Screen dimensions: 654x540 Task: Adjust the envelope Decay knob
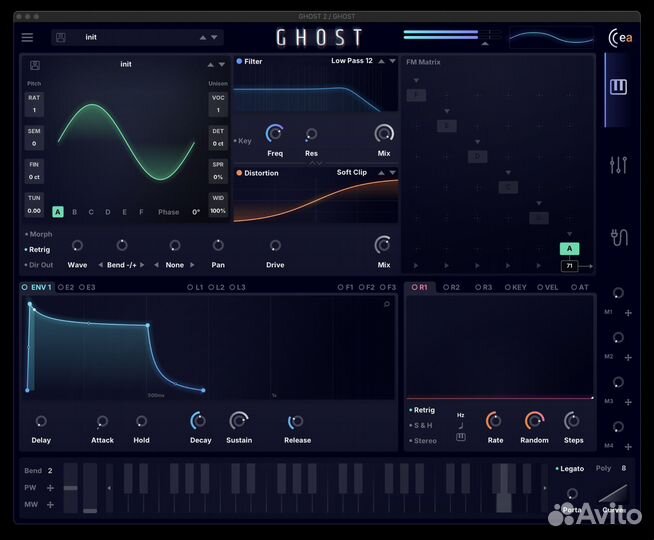[x=199, y=421]
